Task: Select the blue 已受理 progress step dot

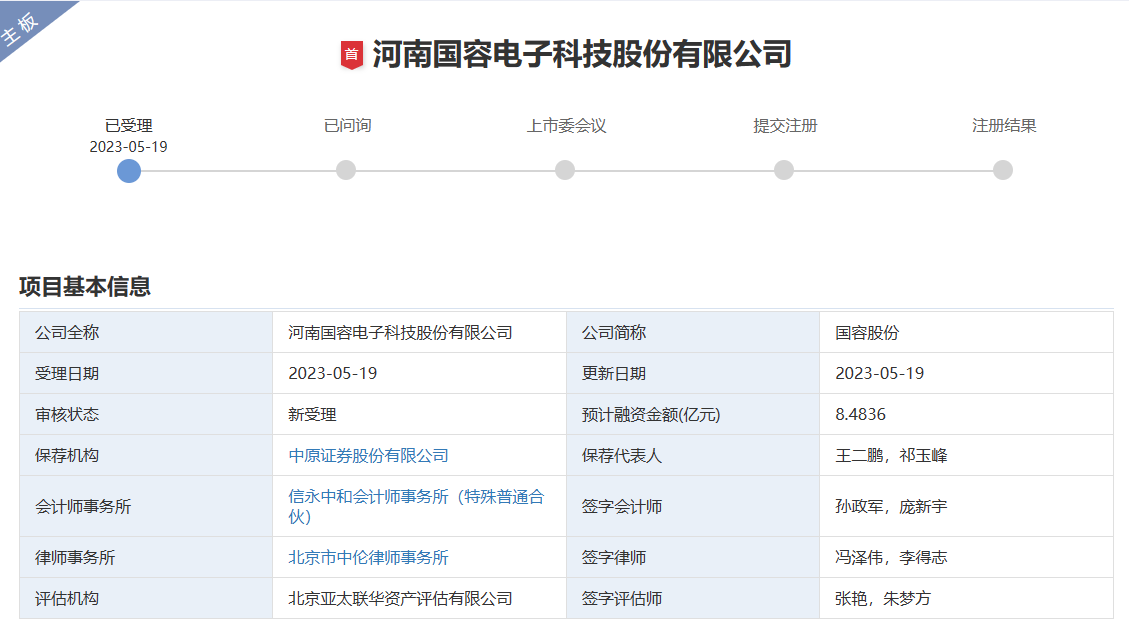Action: (x=129, y=171)
